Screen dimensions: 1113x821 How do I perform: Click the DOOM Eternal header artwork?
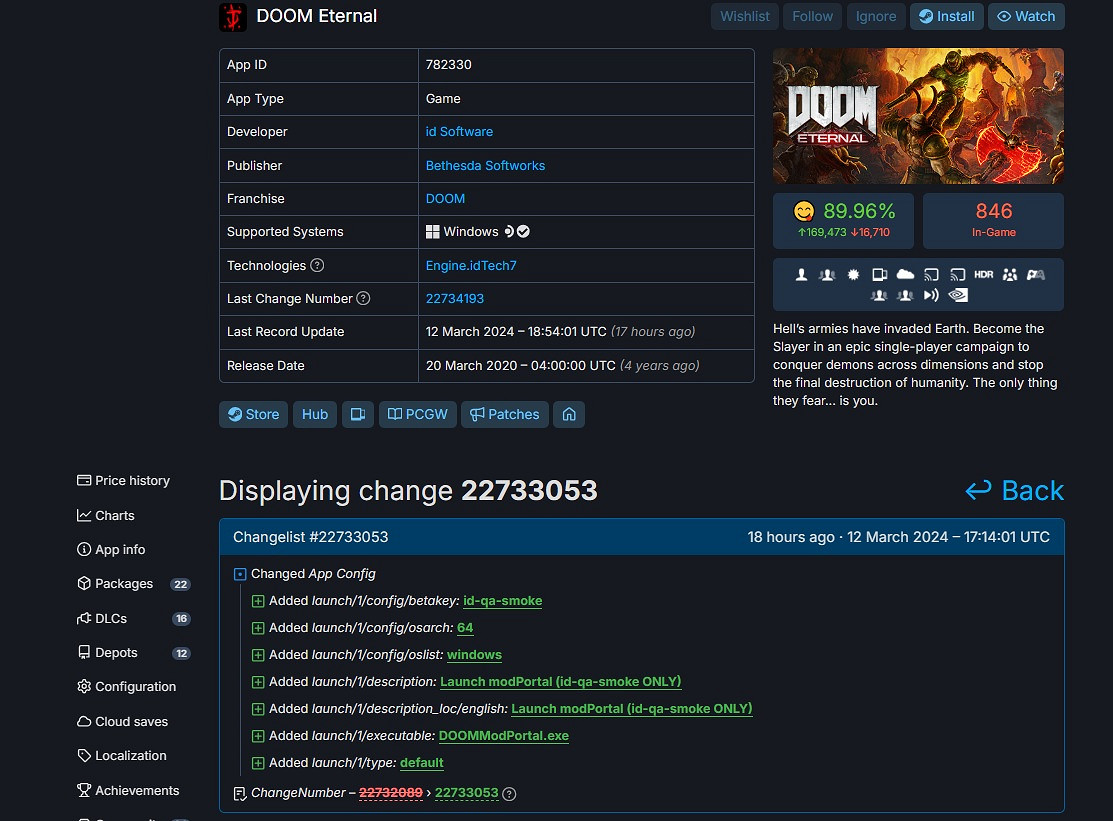[x=917, y=116]
